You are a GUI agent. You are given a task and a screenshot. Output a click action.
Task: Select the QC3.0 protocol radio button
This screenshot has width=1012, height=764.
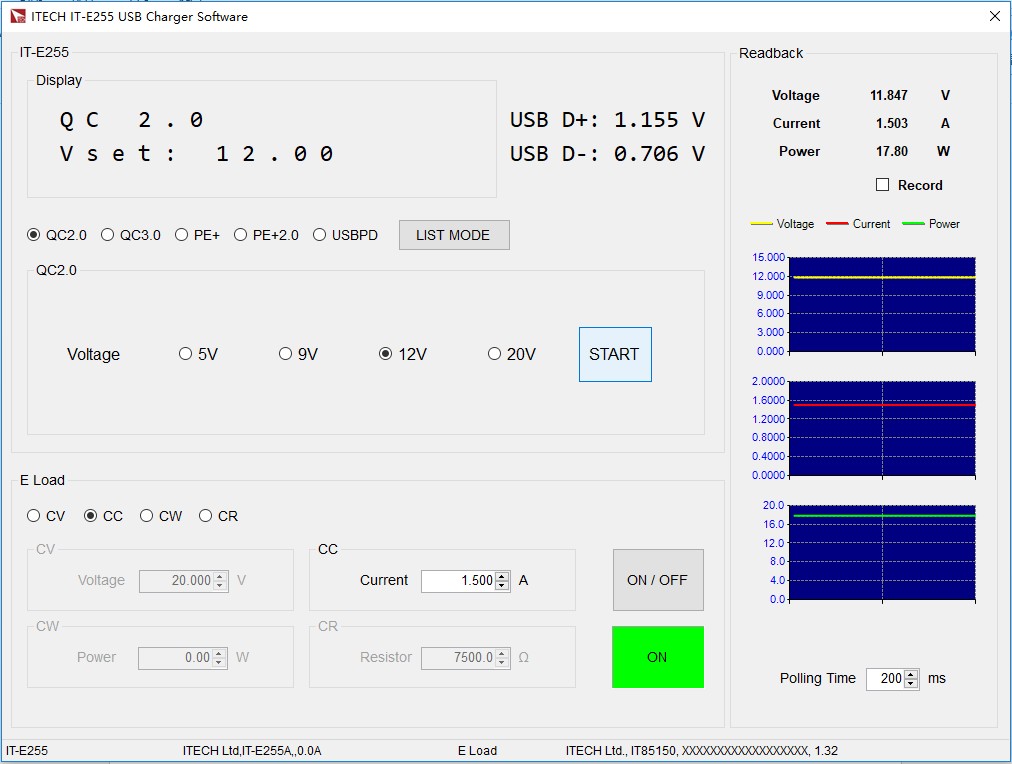pyautogui.click(x=108, y=235)
